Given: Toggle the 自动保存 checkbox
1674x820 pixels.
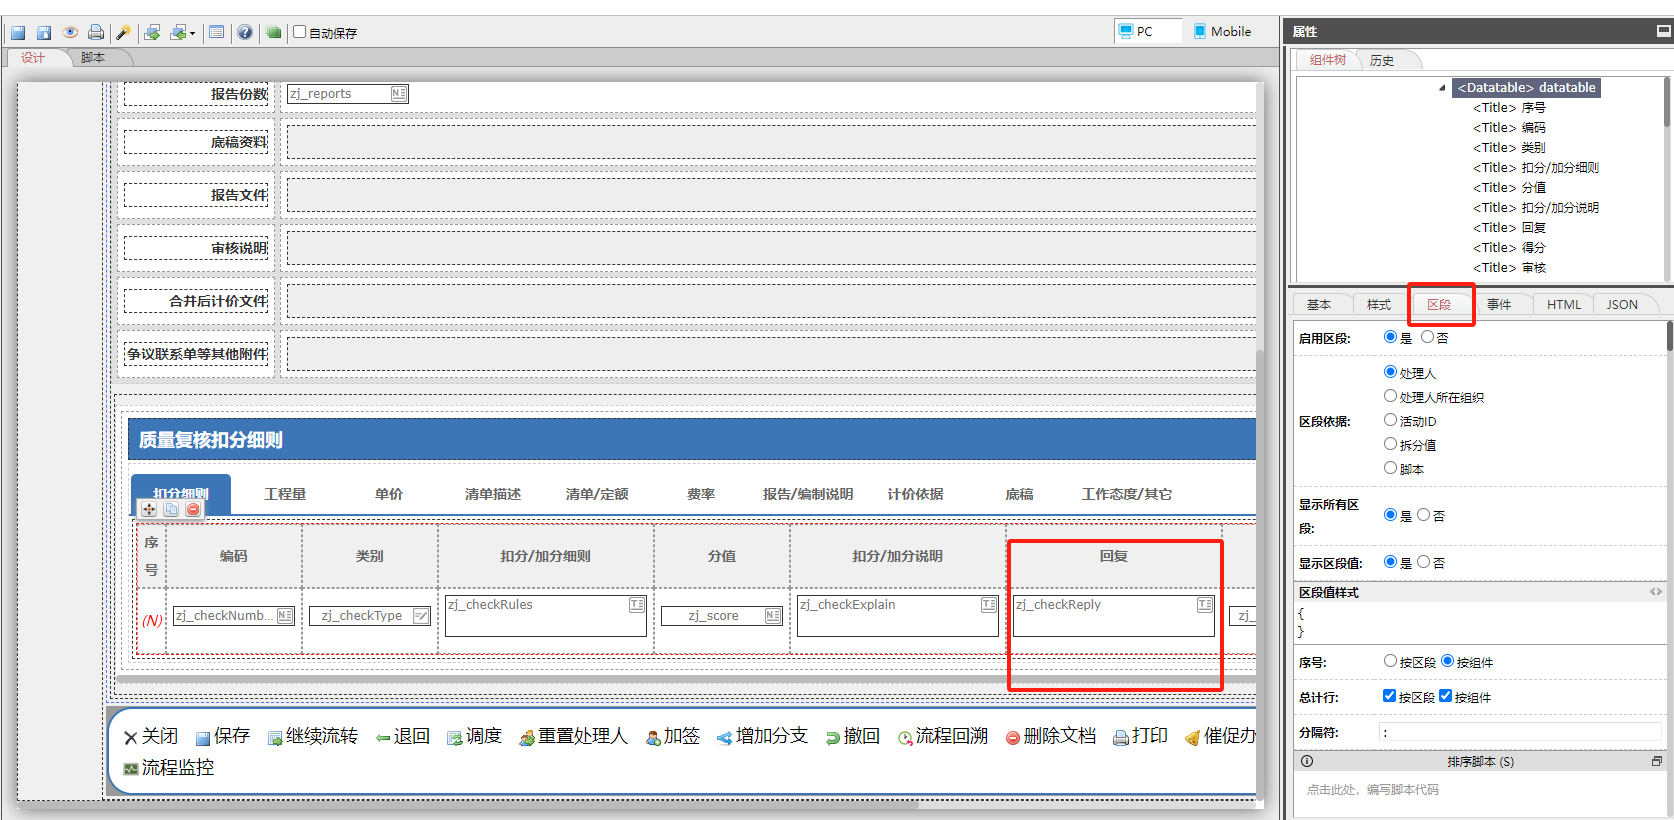Looking at the screenshot, I should tap(299, 32).
